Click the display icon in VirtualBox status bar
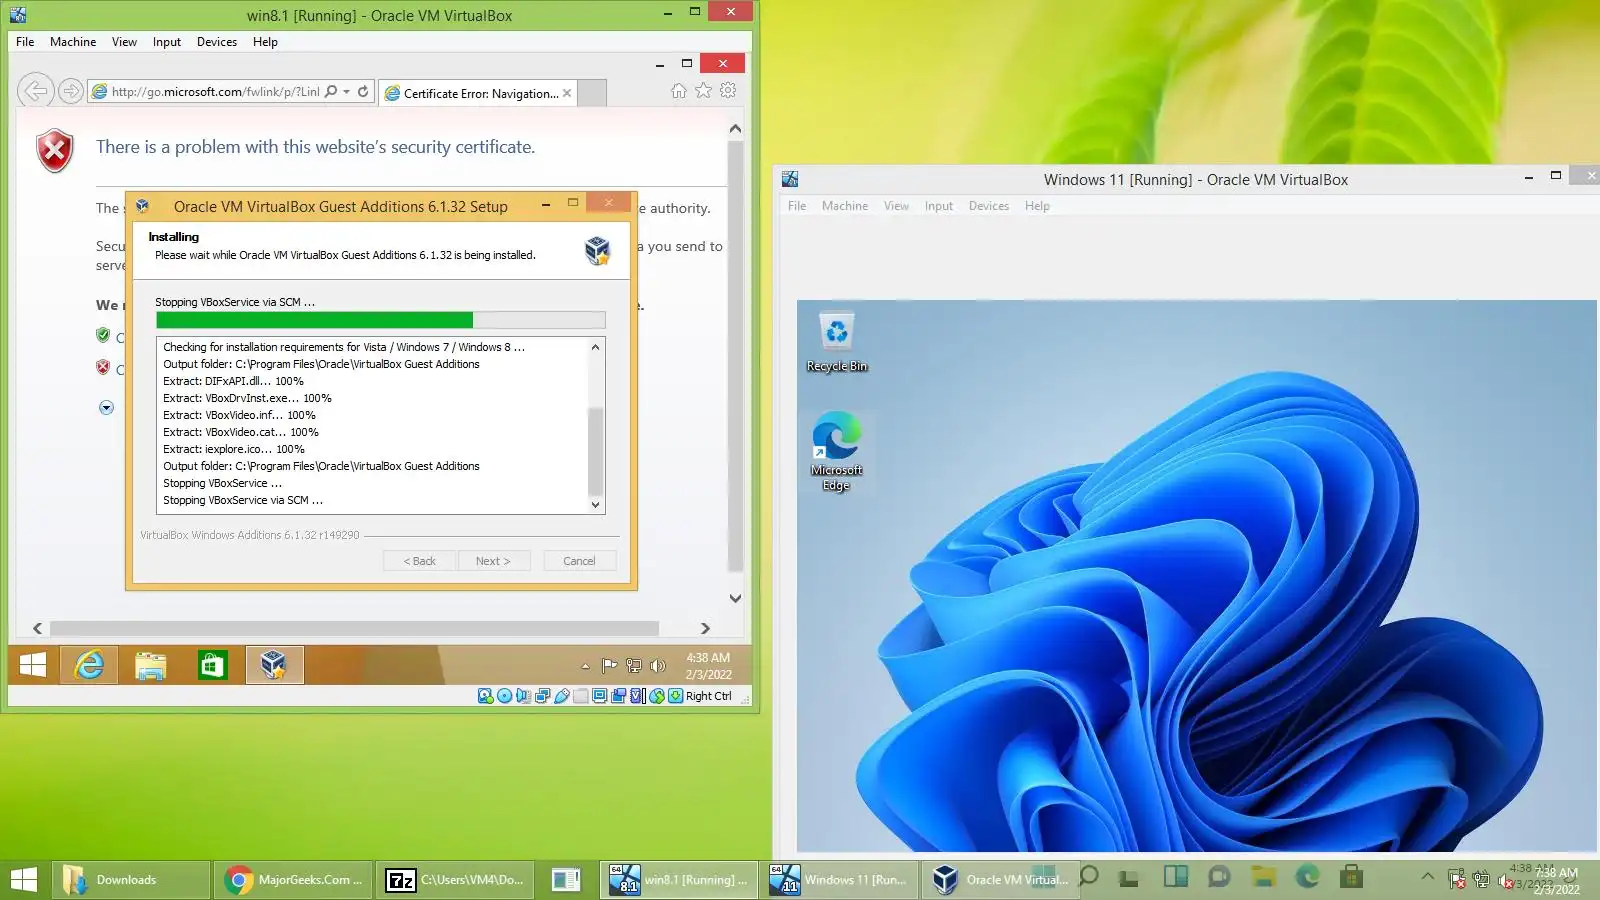The height and width of the screenshot is (900, 1600). [x=599, y=696]
